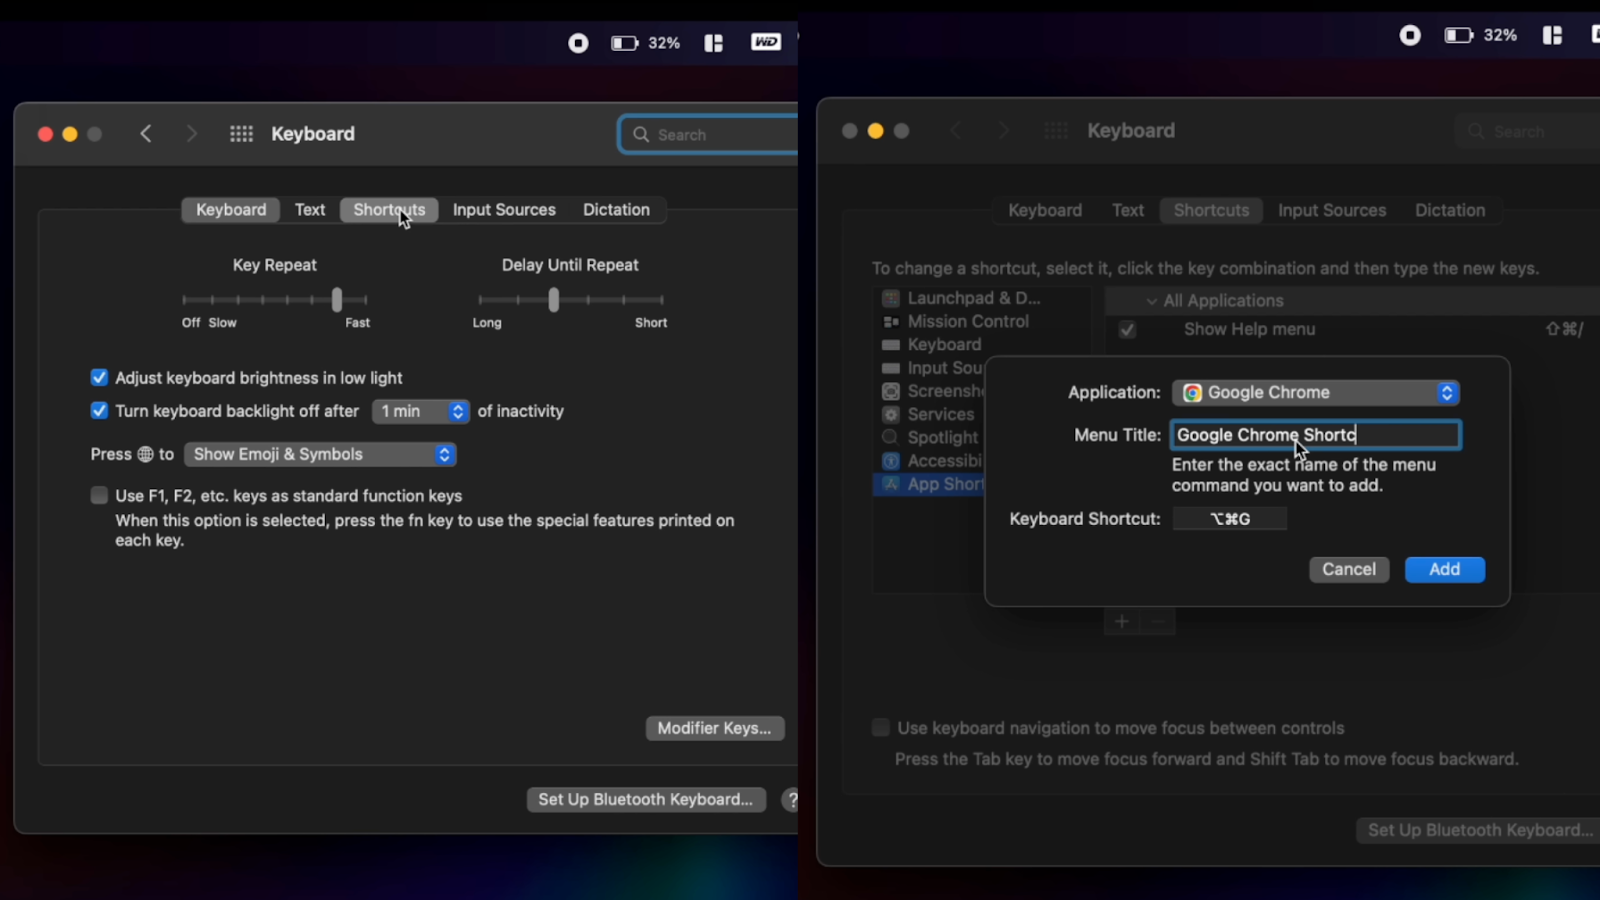The height and width of the screenshot is (900, 1600).
Task: Open Keyboard tab in right window
Action: pyautogui.click(x=1045, y=211)
